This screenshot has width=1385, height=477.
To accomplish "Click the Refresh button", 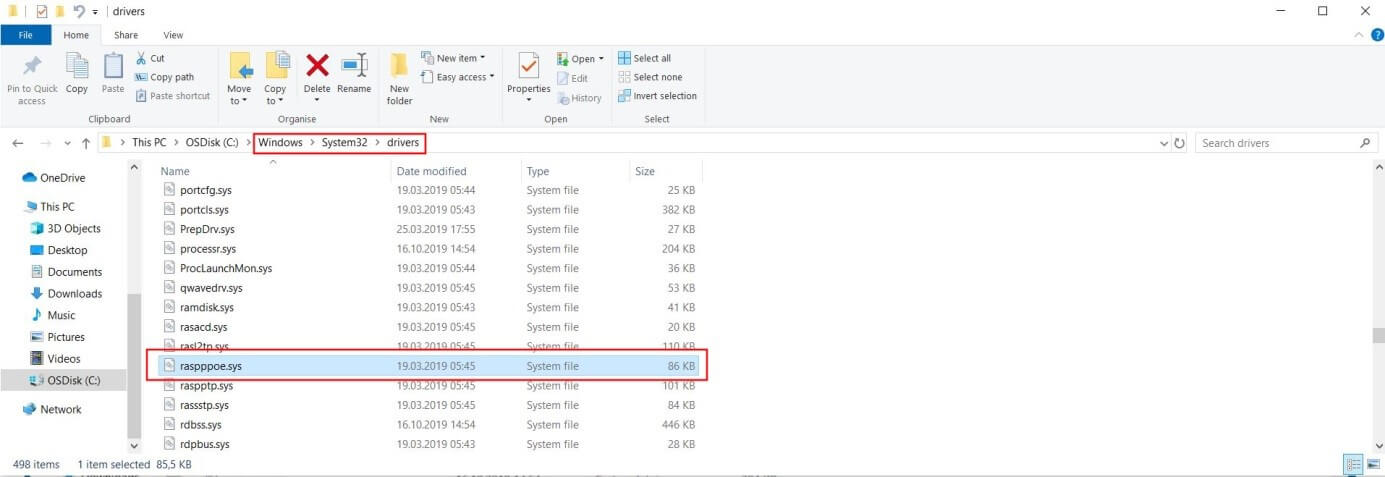I will tap(1180, 143).
